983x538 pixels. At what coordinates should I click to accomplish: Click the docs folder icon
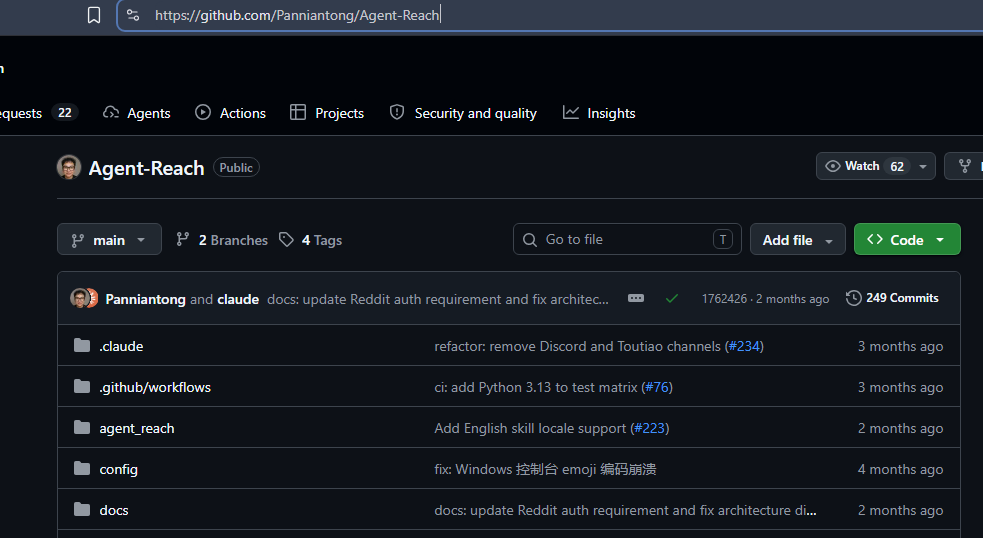(x=82, y=509)
